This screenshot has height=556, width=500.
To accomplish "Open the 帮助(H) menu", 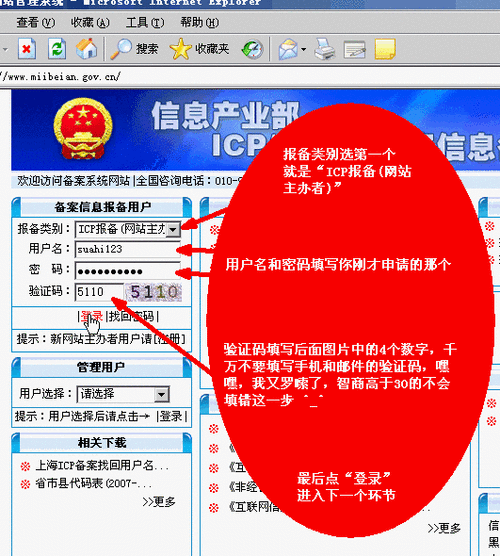I will (x=200, y=23).
